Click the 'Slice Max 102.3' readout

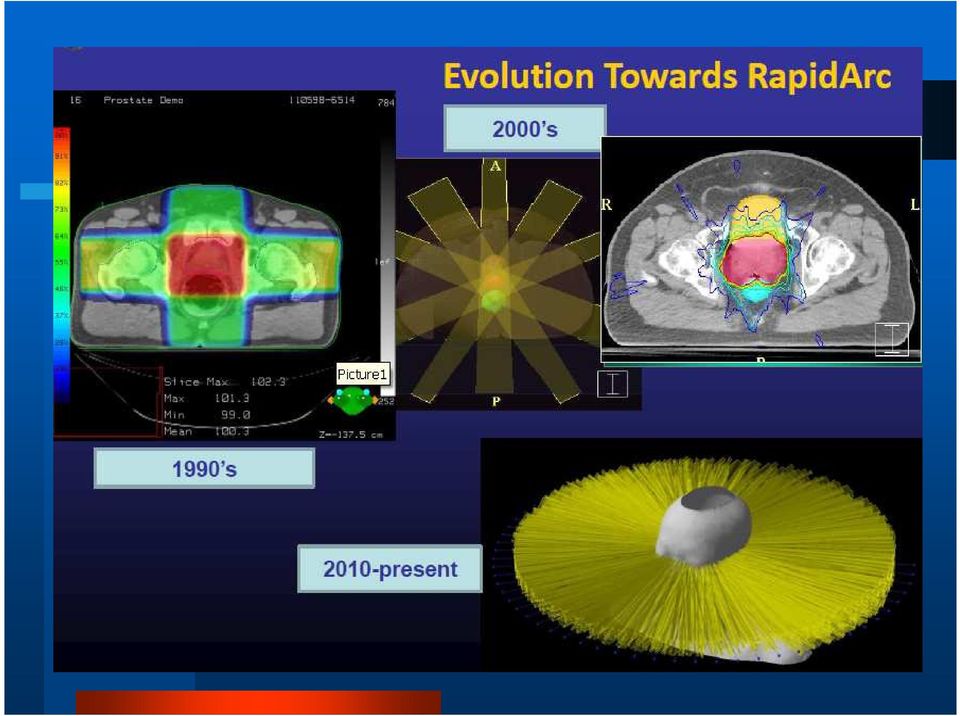pos(225,382)
